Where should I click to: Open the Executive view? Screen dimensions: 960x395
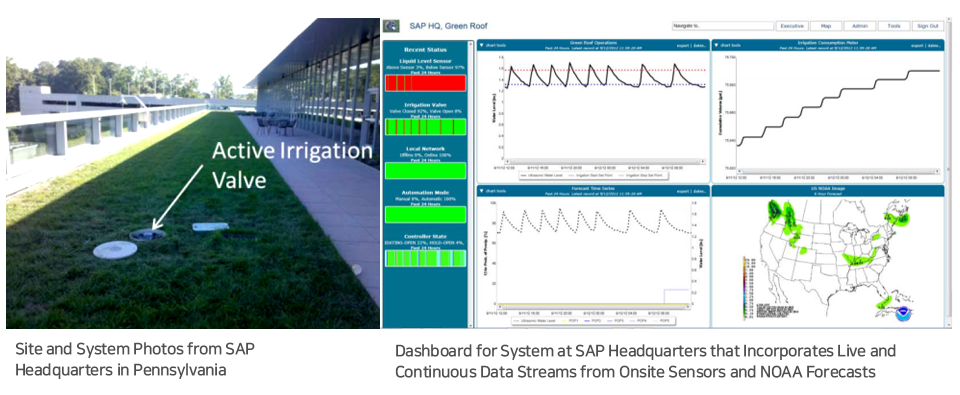tap(792, 26)
